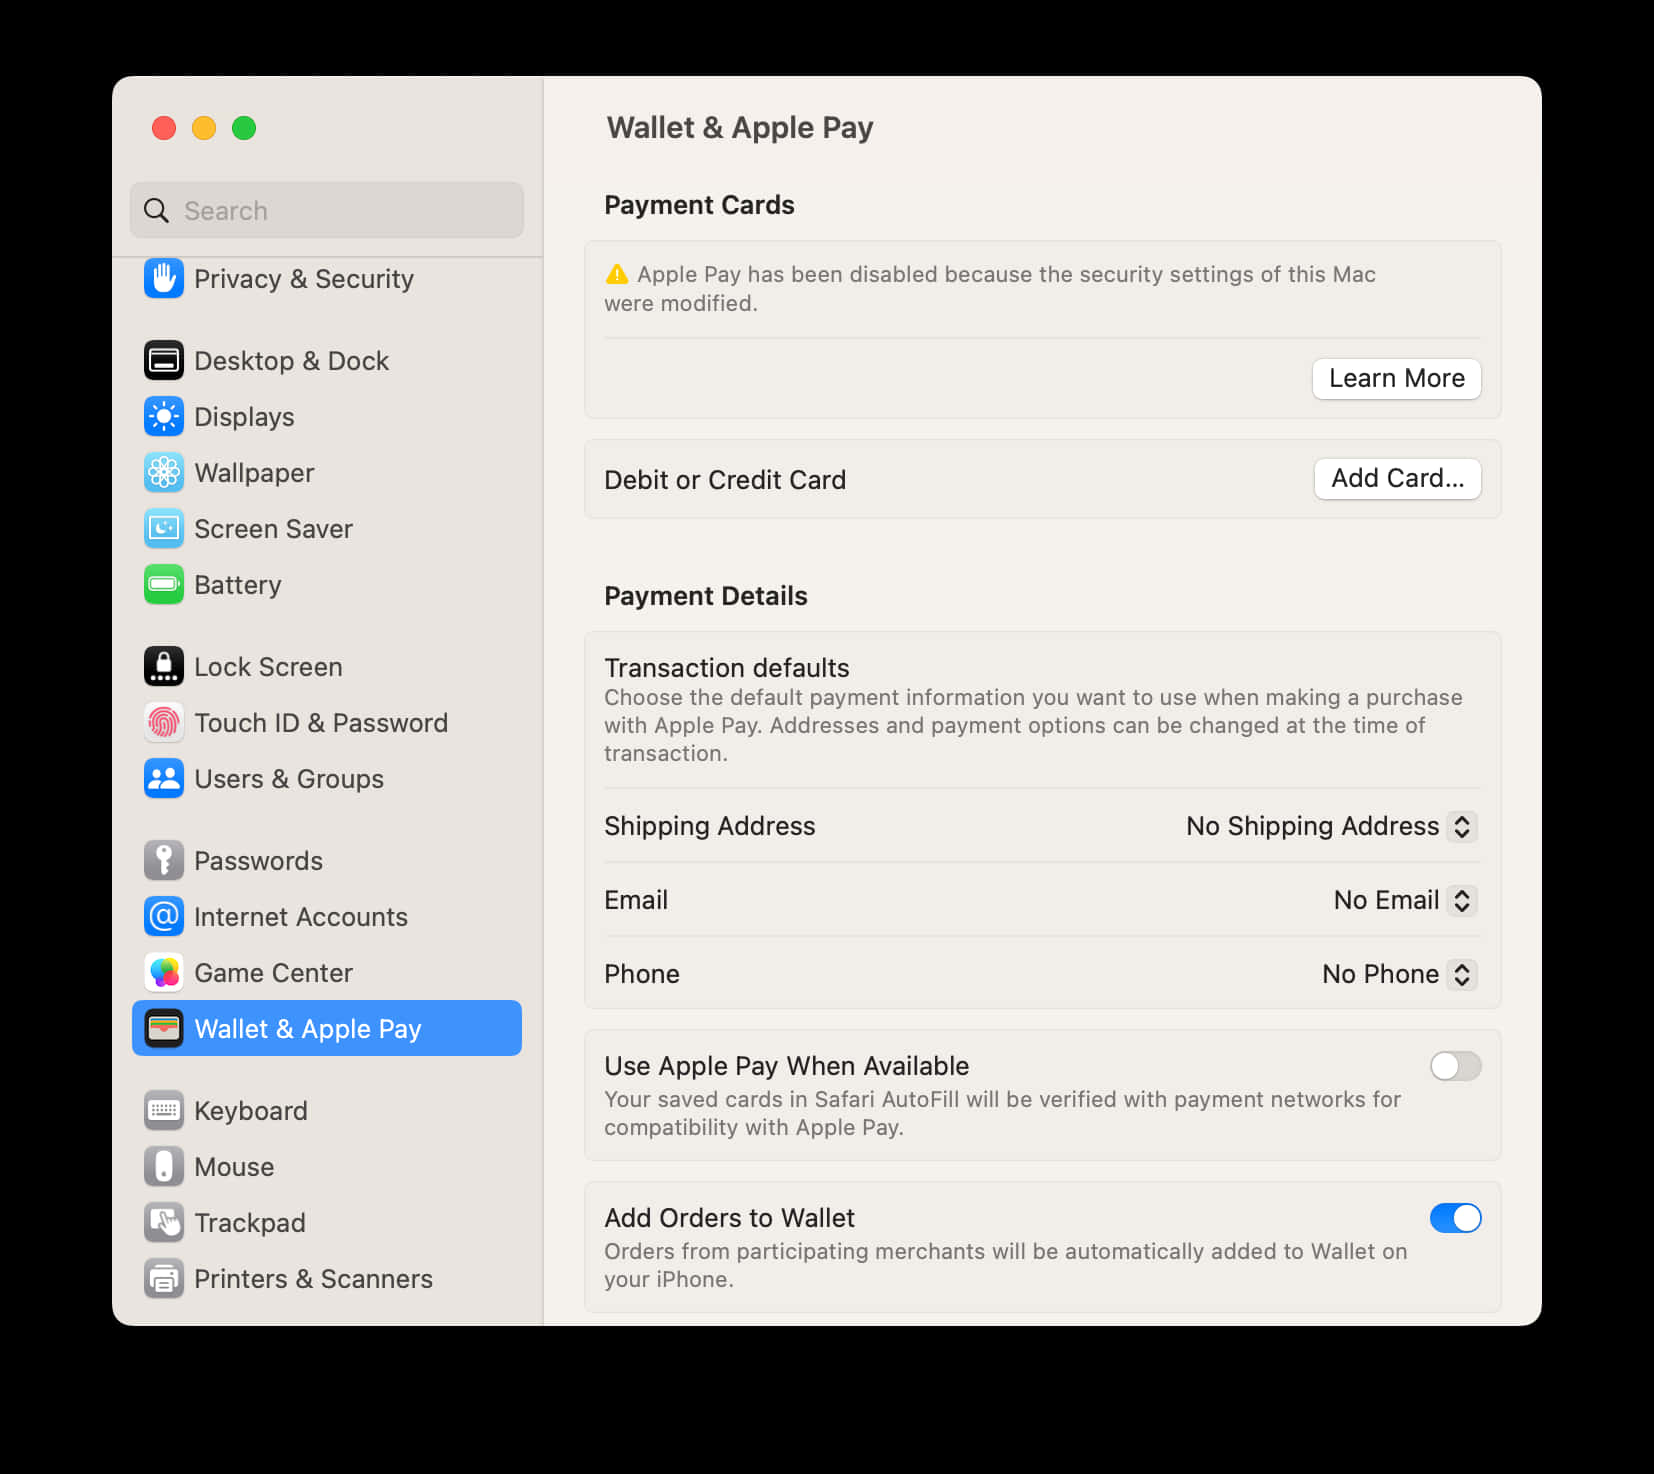Screen dimensions: 1654x1474
Task: Click the Learn More button
Action: tap(1396, 379)
